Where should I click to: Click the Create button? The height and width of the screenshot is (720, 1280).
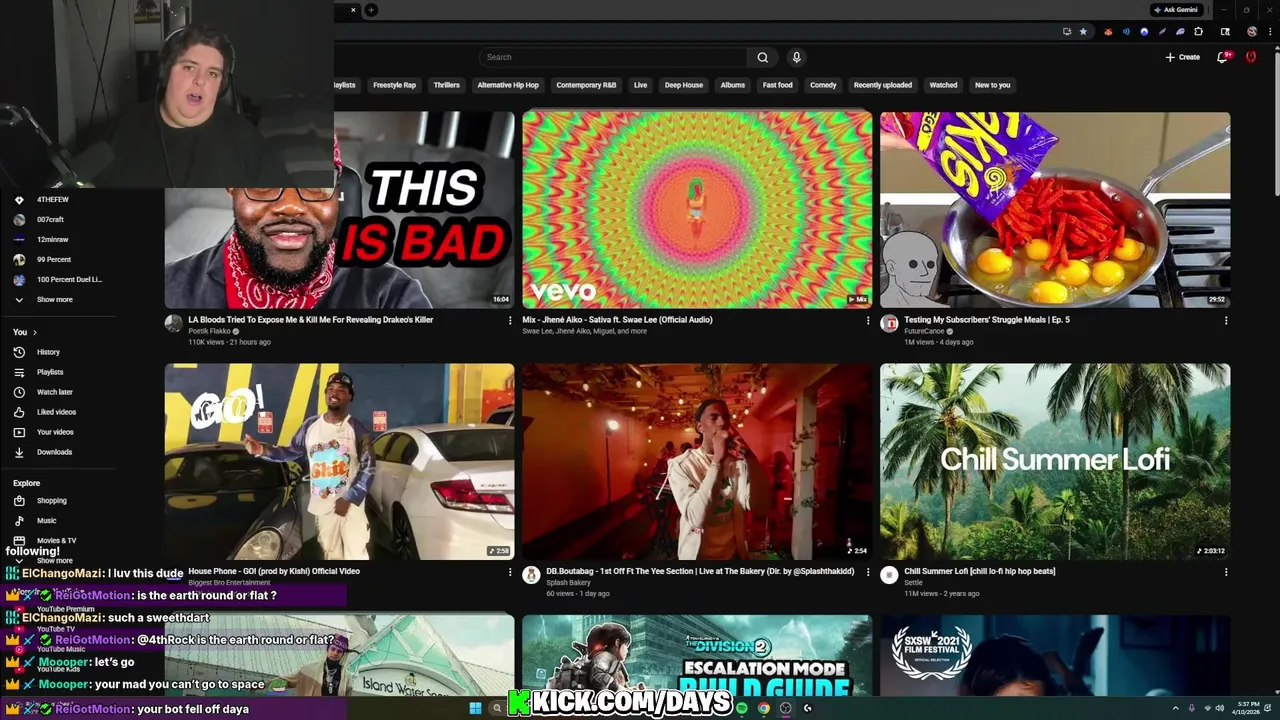(x=1183, y=57)
